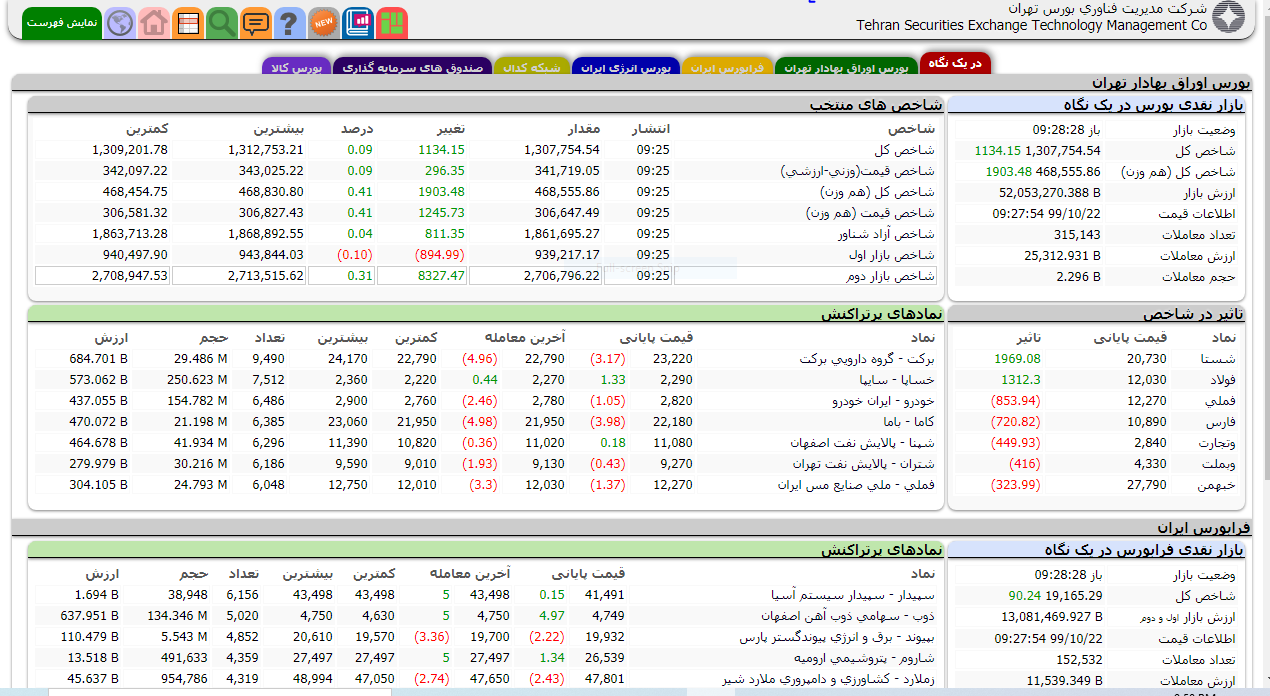Select the بورس کالا tab
The width and height of the screenshot is (1270, 696).
(x=296, y=68)
